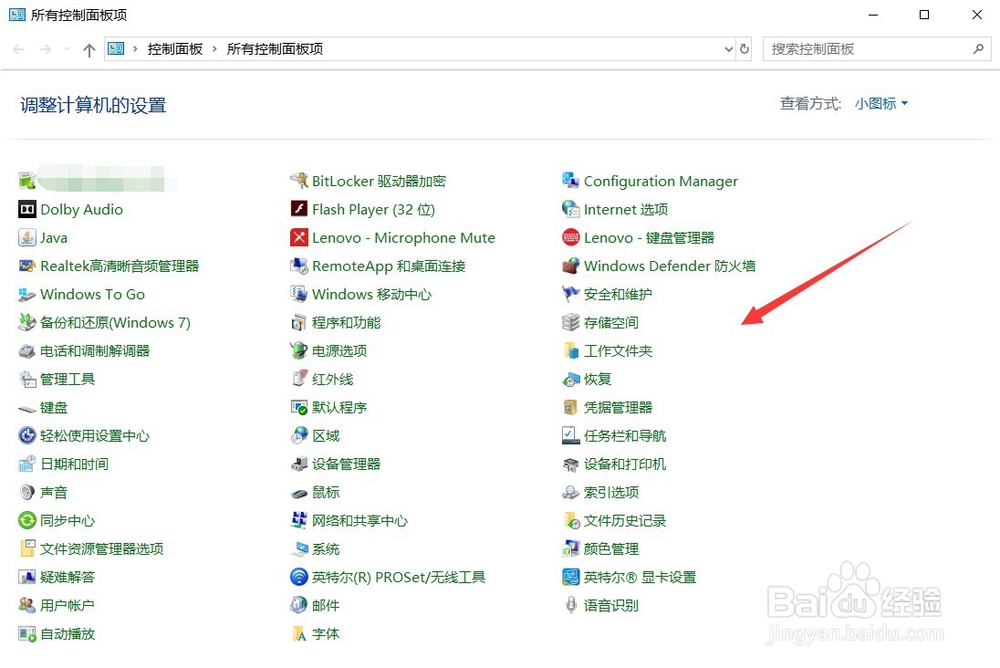The height and width of the screenshot is (668, 1000).
Task: Click in the 搜索控制面板 search field
Action: [x=877, y=49]
